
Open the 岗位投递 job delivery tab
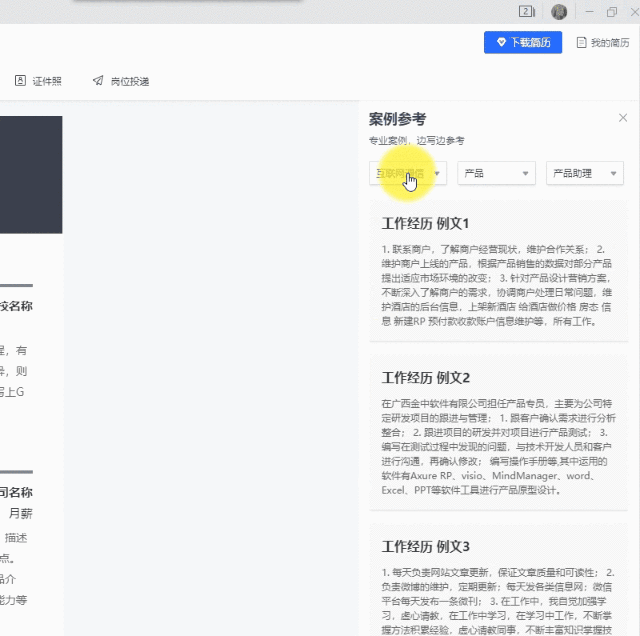[x=121, y=81]
